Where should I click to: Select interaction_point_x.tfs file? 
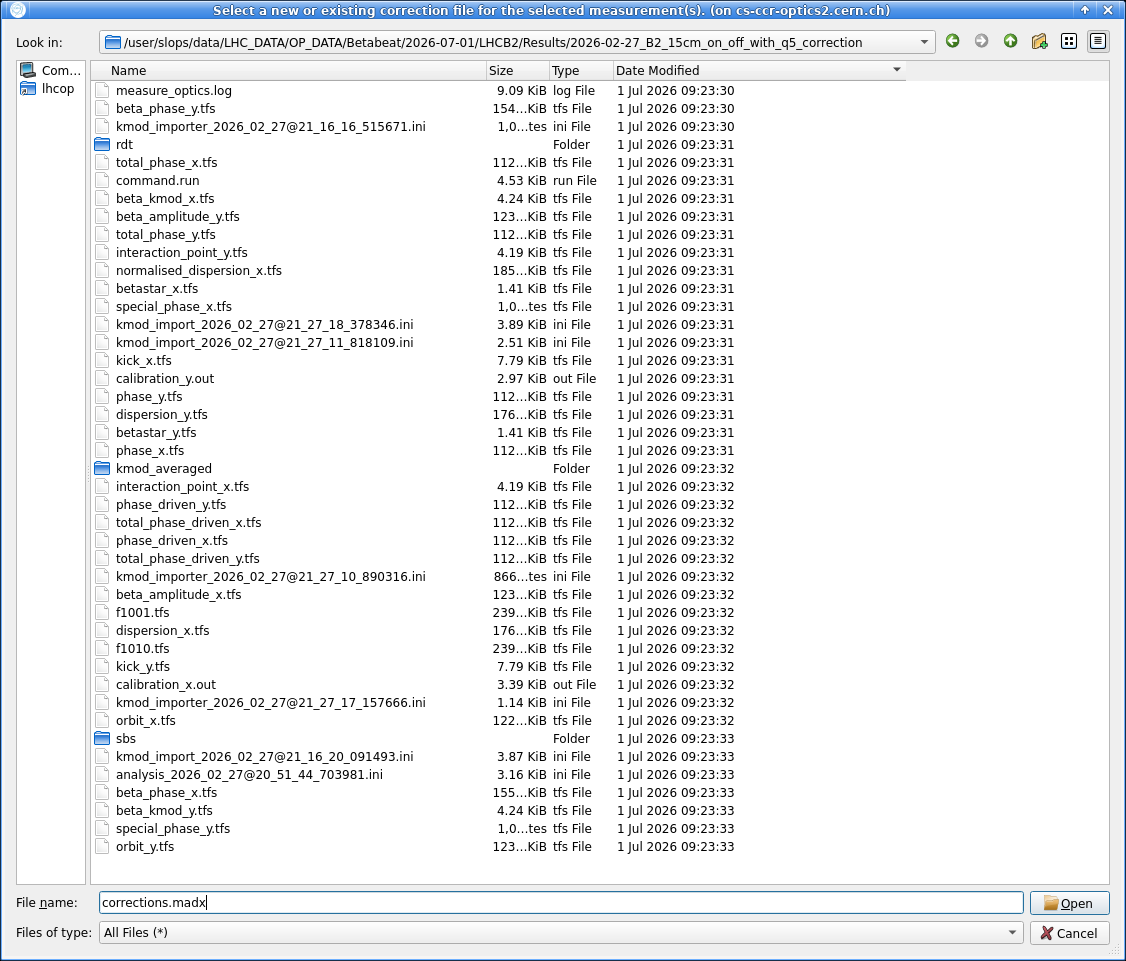tap(182, 486)
